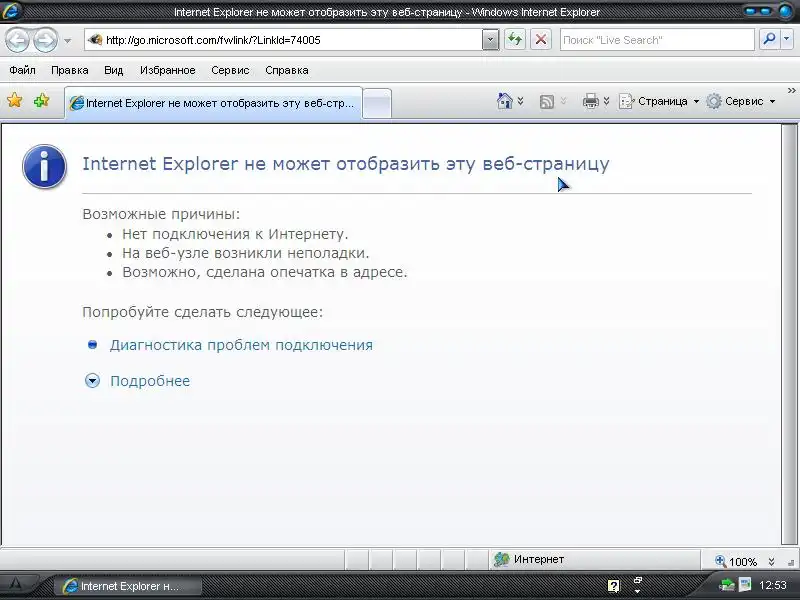Open the Правка menu
Image resolution: width=800 pixels, height=600 pixels.
[x=70, y=70]
